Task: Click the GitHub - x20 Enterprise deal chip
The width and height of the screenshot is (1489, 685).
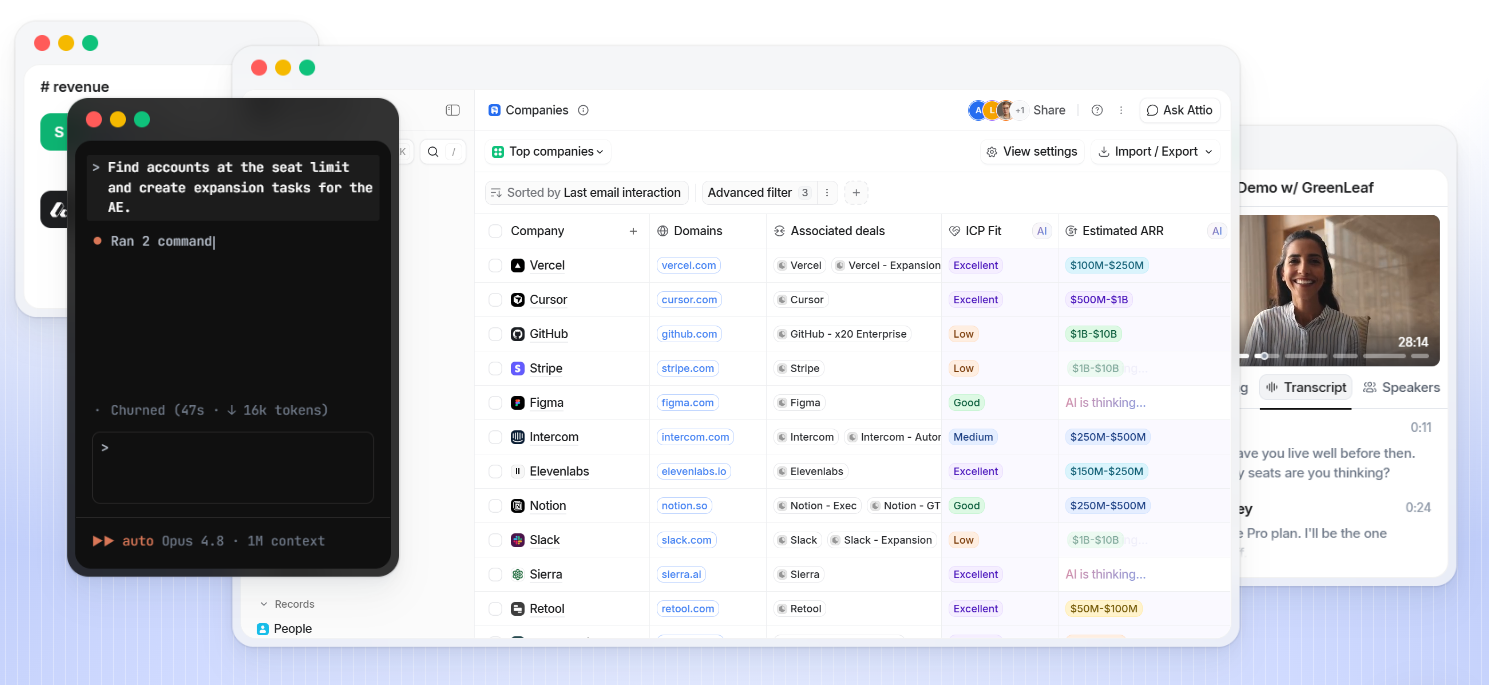Action: click(x=841, y=334)
